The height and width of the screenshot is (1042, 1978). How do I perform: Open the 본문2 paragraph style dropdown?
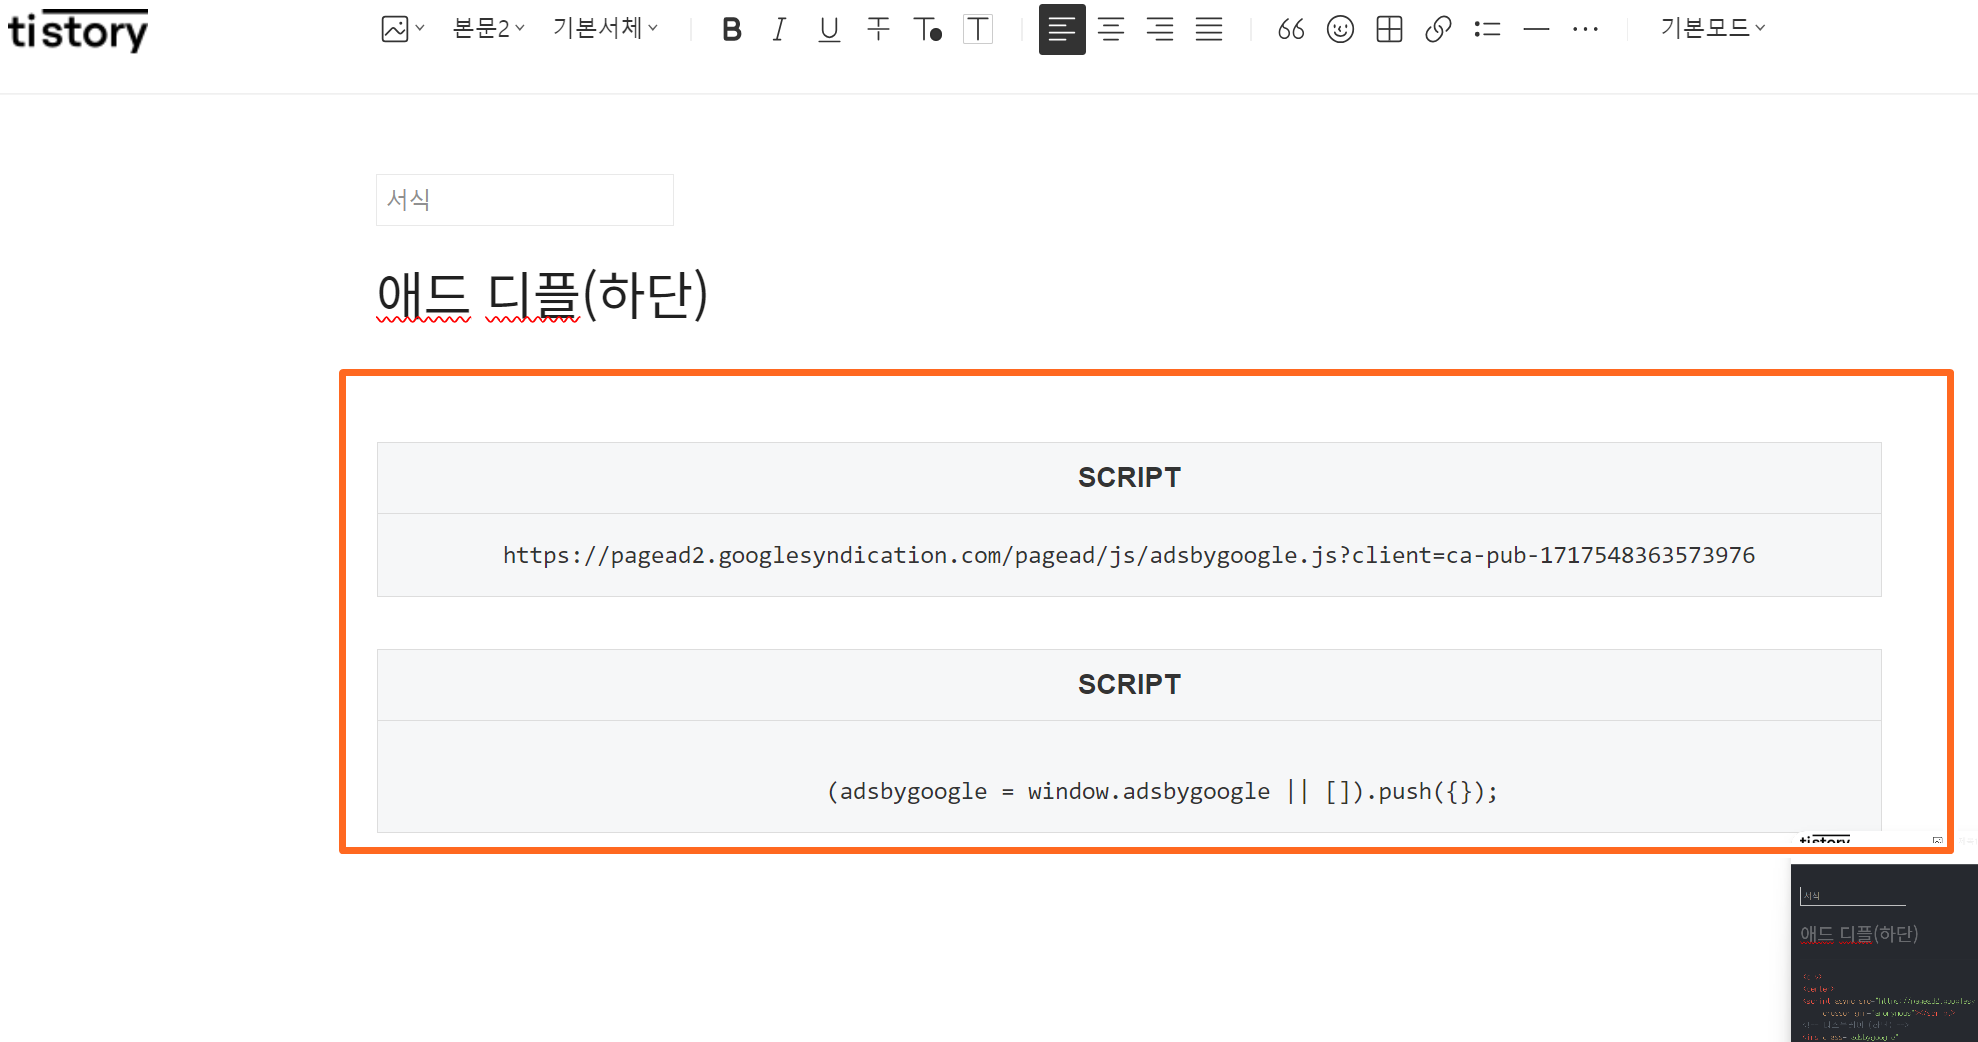(487, 28)
